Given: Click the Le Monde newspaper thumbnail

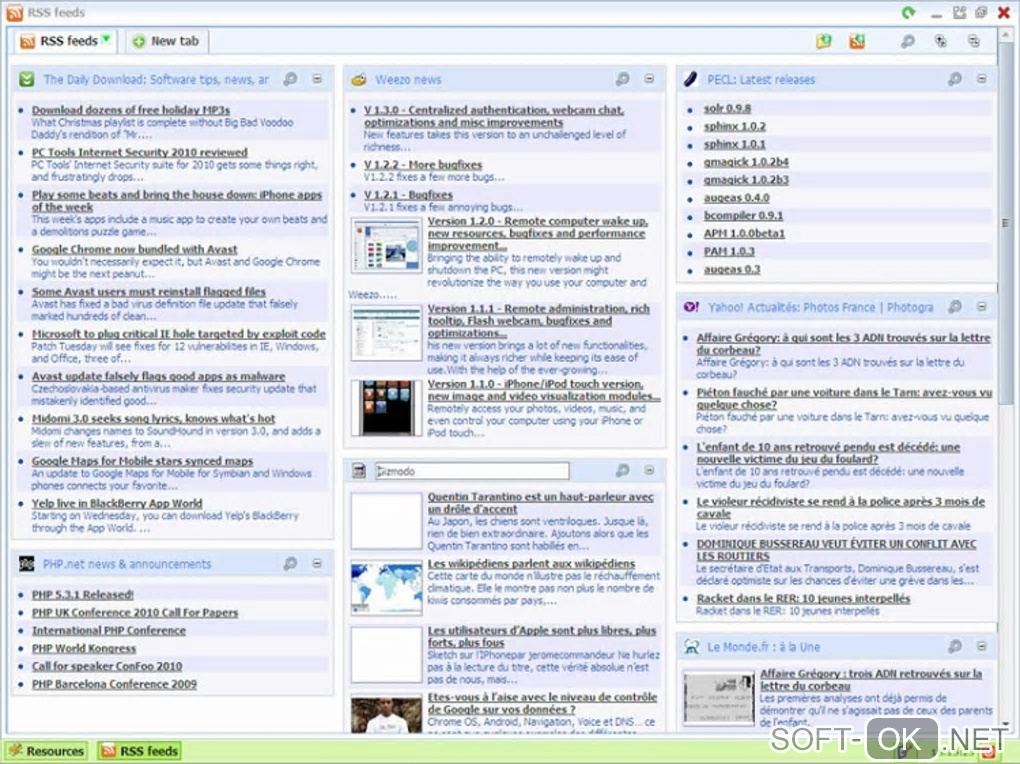Looking at the screenshot, I should point(719,698).
